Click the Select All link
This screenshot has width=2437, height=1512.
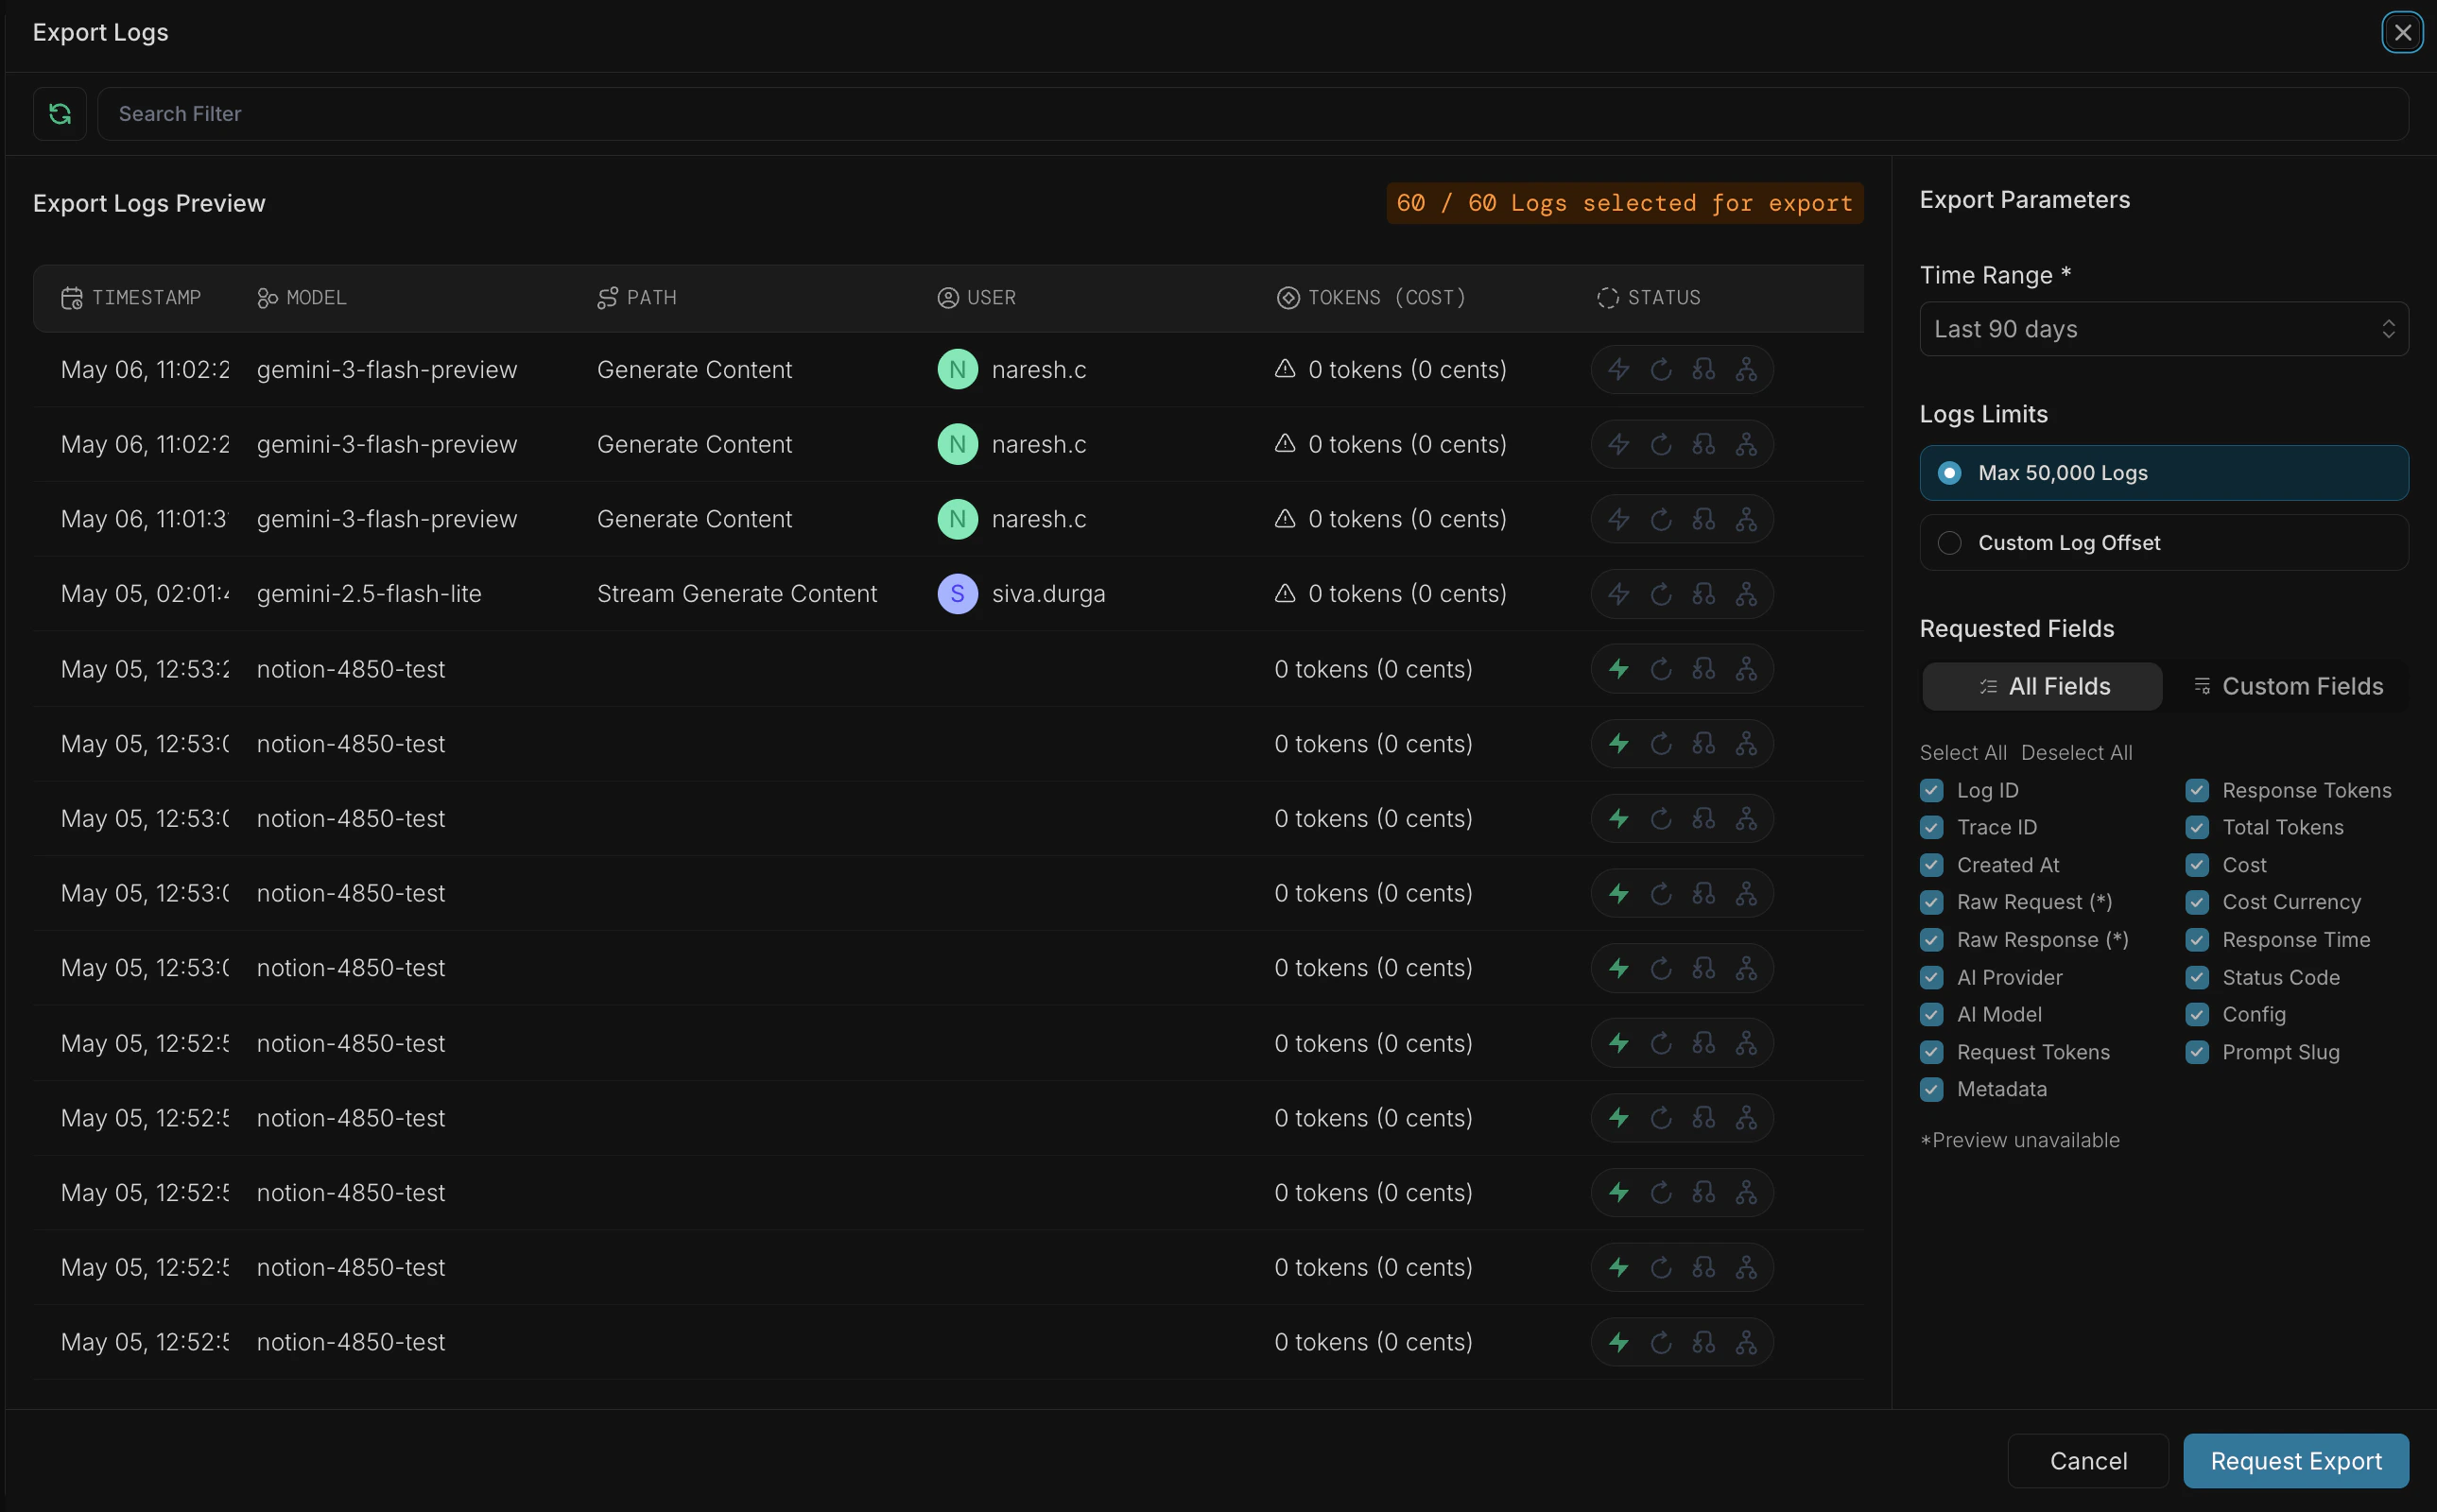[1963, 753]
